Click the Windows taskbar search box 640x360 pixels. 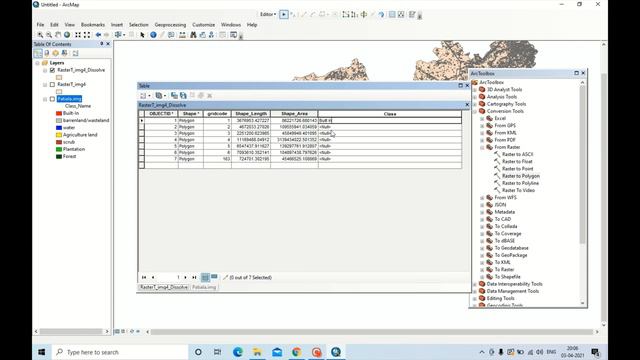[120, 352]
